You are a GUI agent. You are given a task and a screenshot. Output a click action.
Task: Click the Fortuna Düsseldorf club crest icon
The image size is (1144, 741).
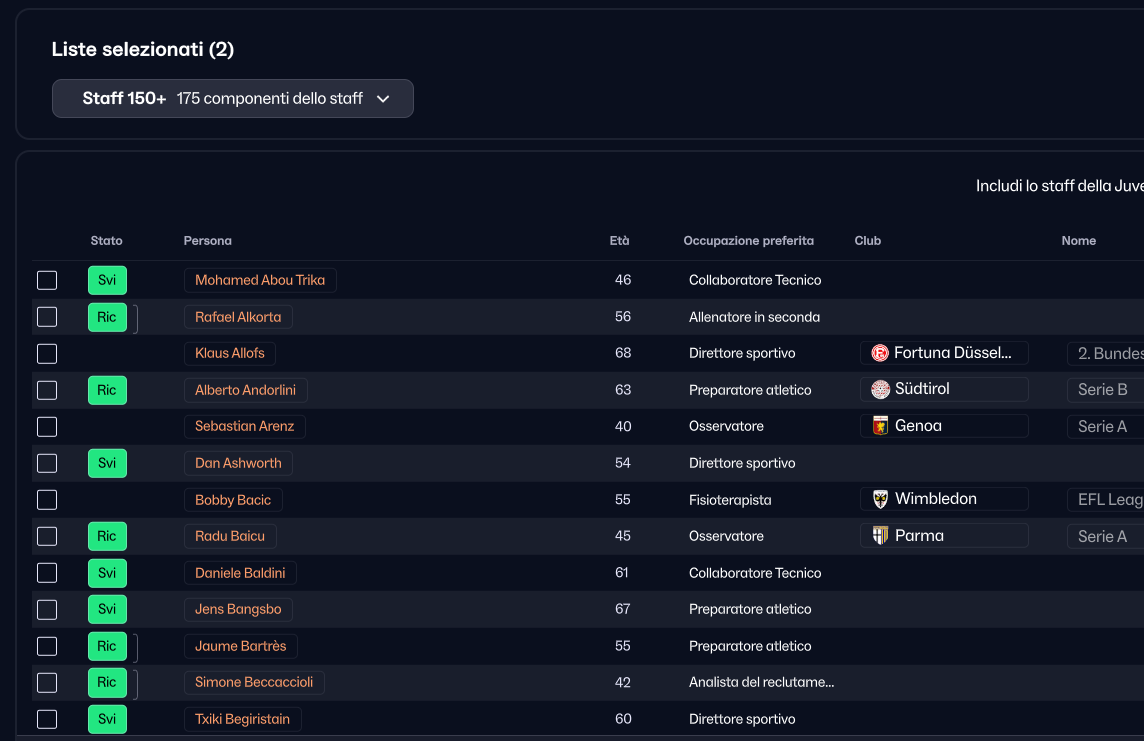[x=880, y=353]
